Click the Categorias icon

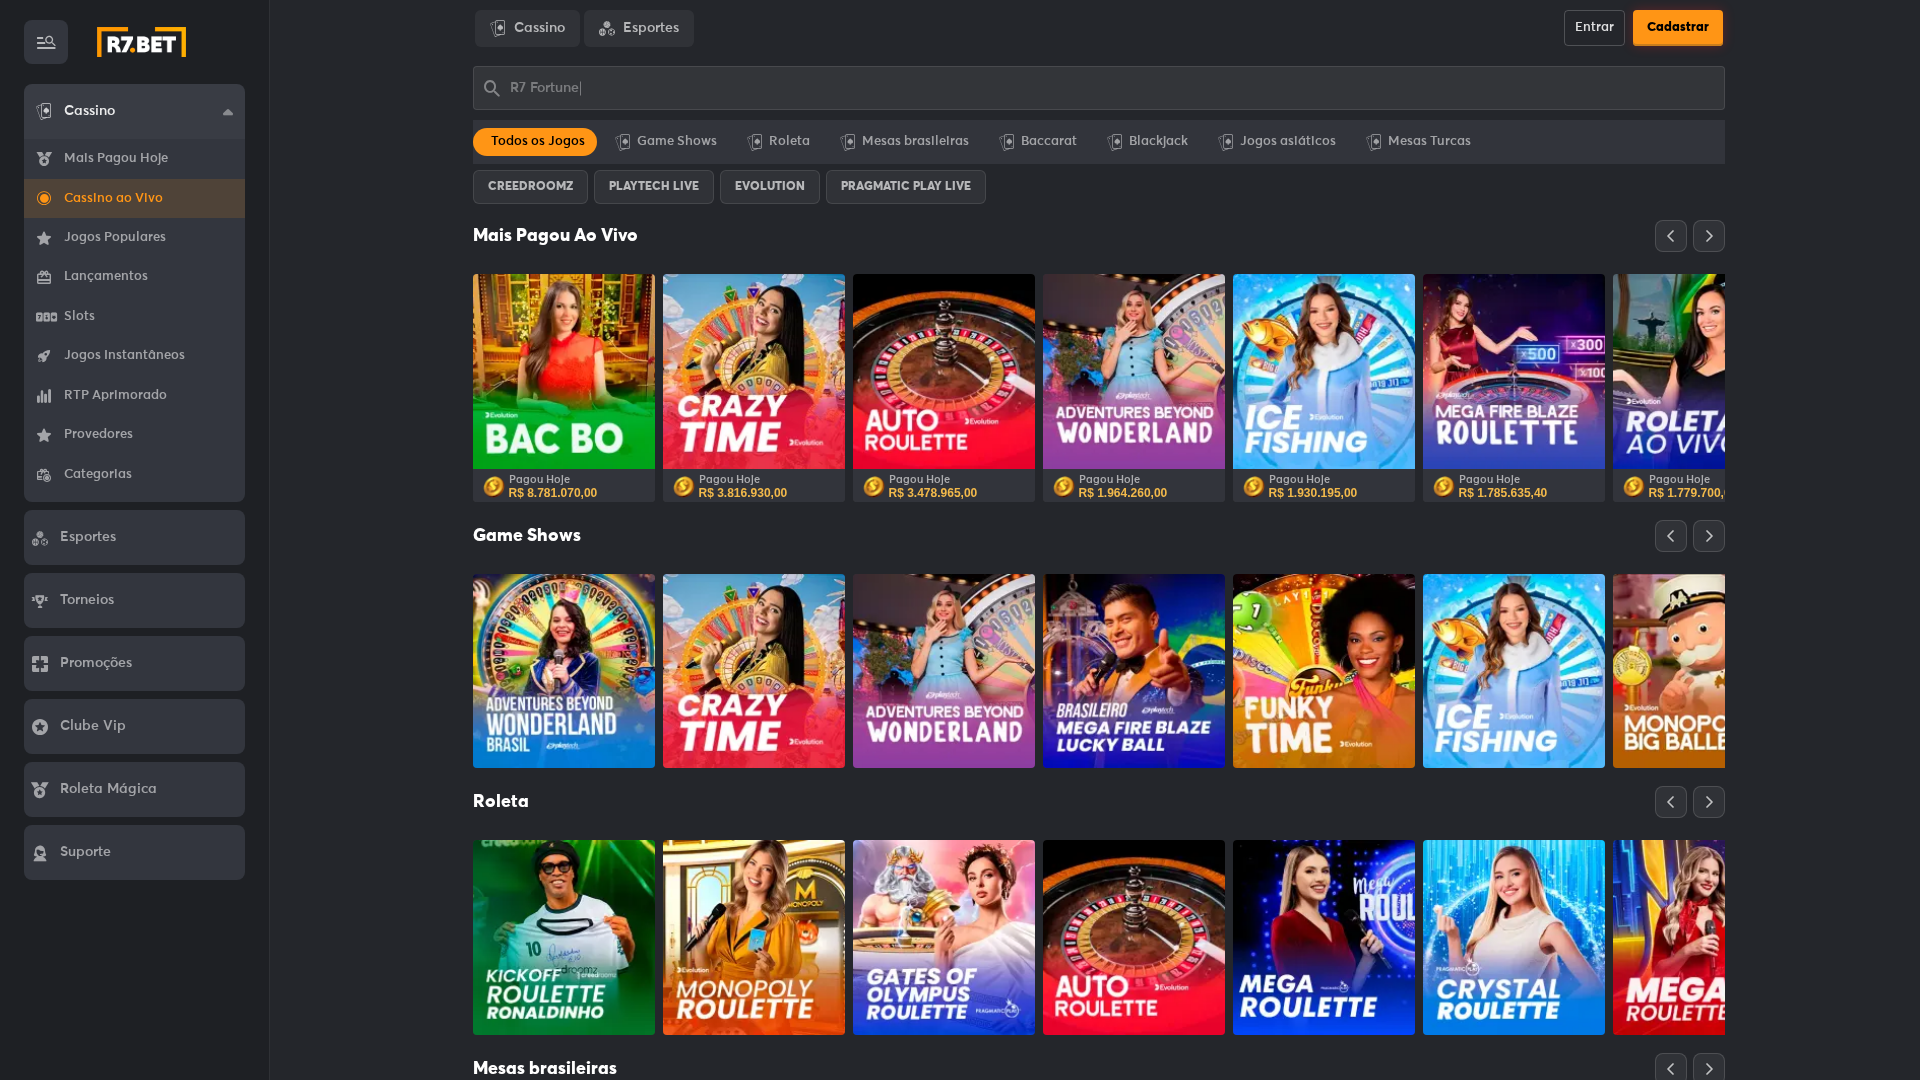tap(44, 475)
